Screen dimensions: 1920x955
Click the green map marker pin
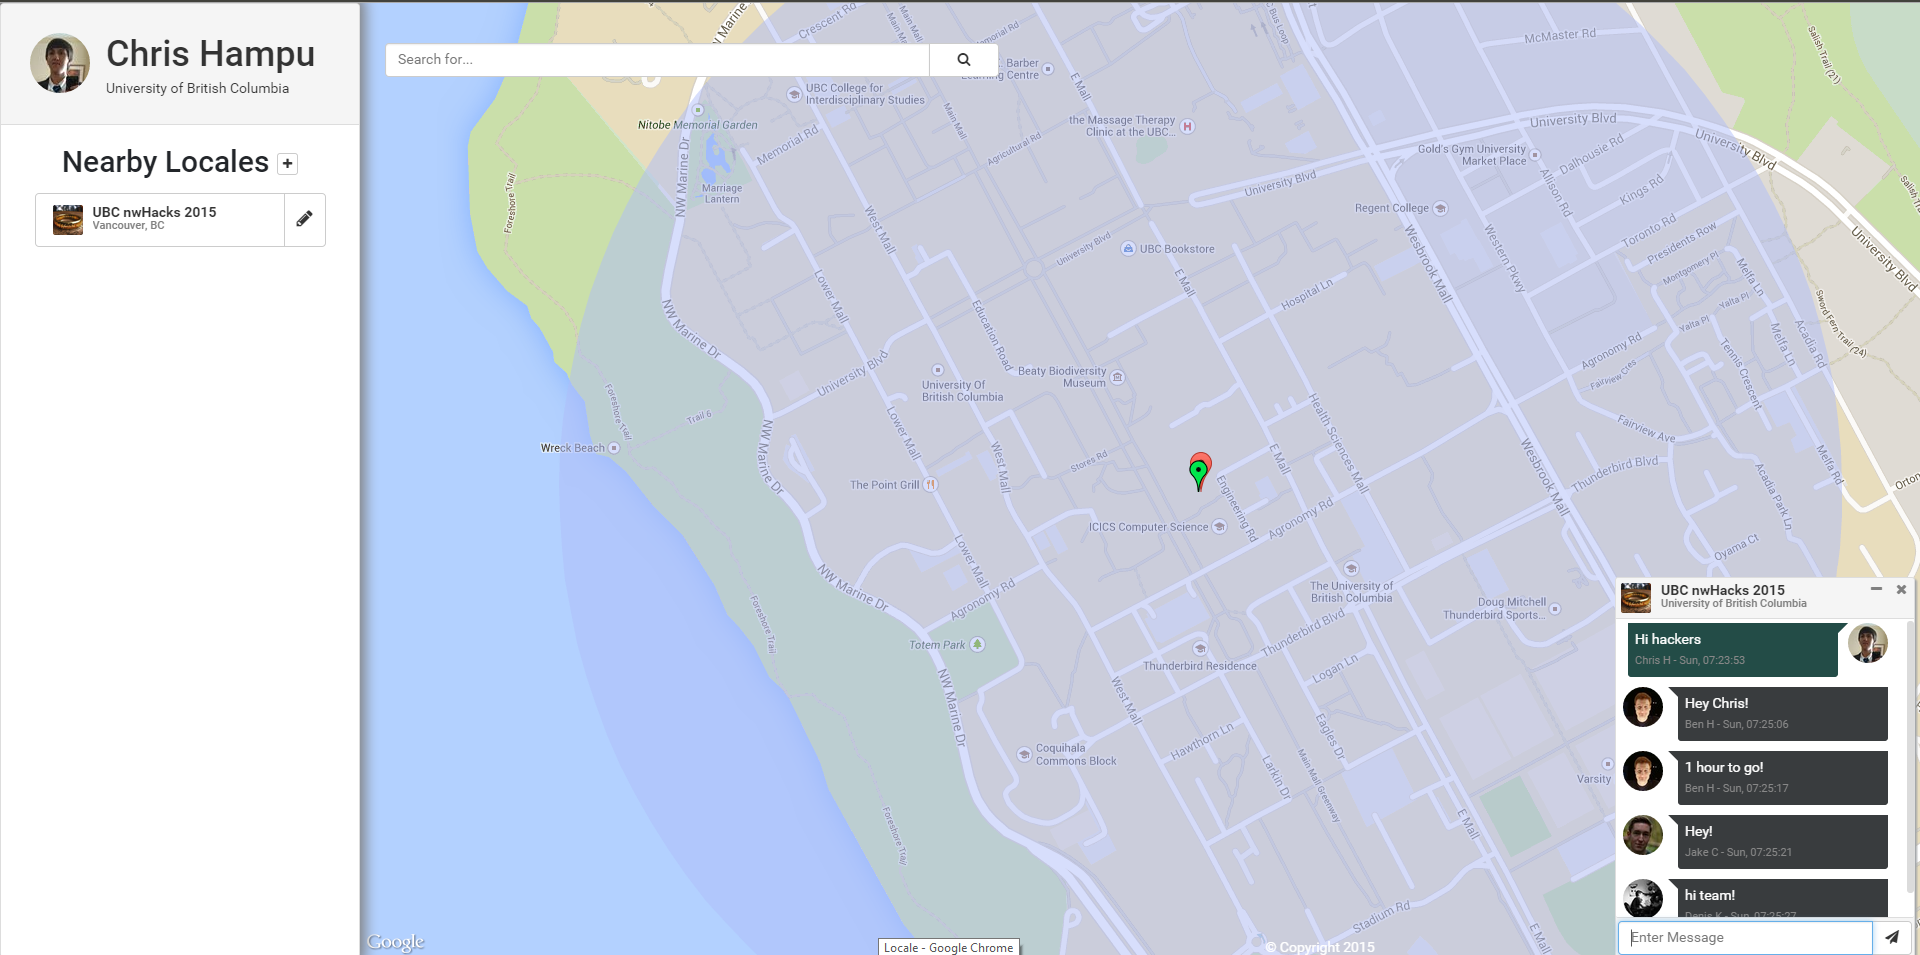1198,473
